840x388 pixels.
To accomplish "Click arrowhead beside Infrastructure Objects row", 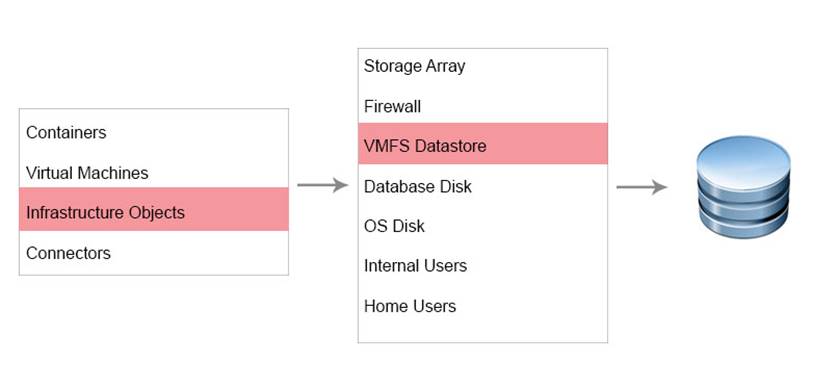I will (x=340, y=185).
